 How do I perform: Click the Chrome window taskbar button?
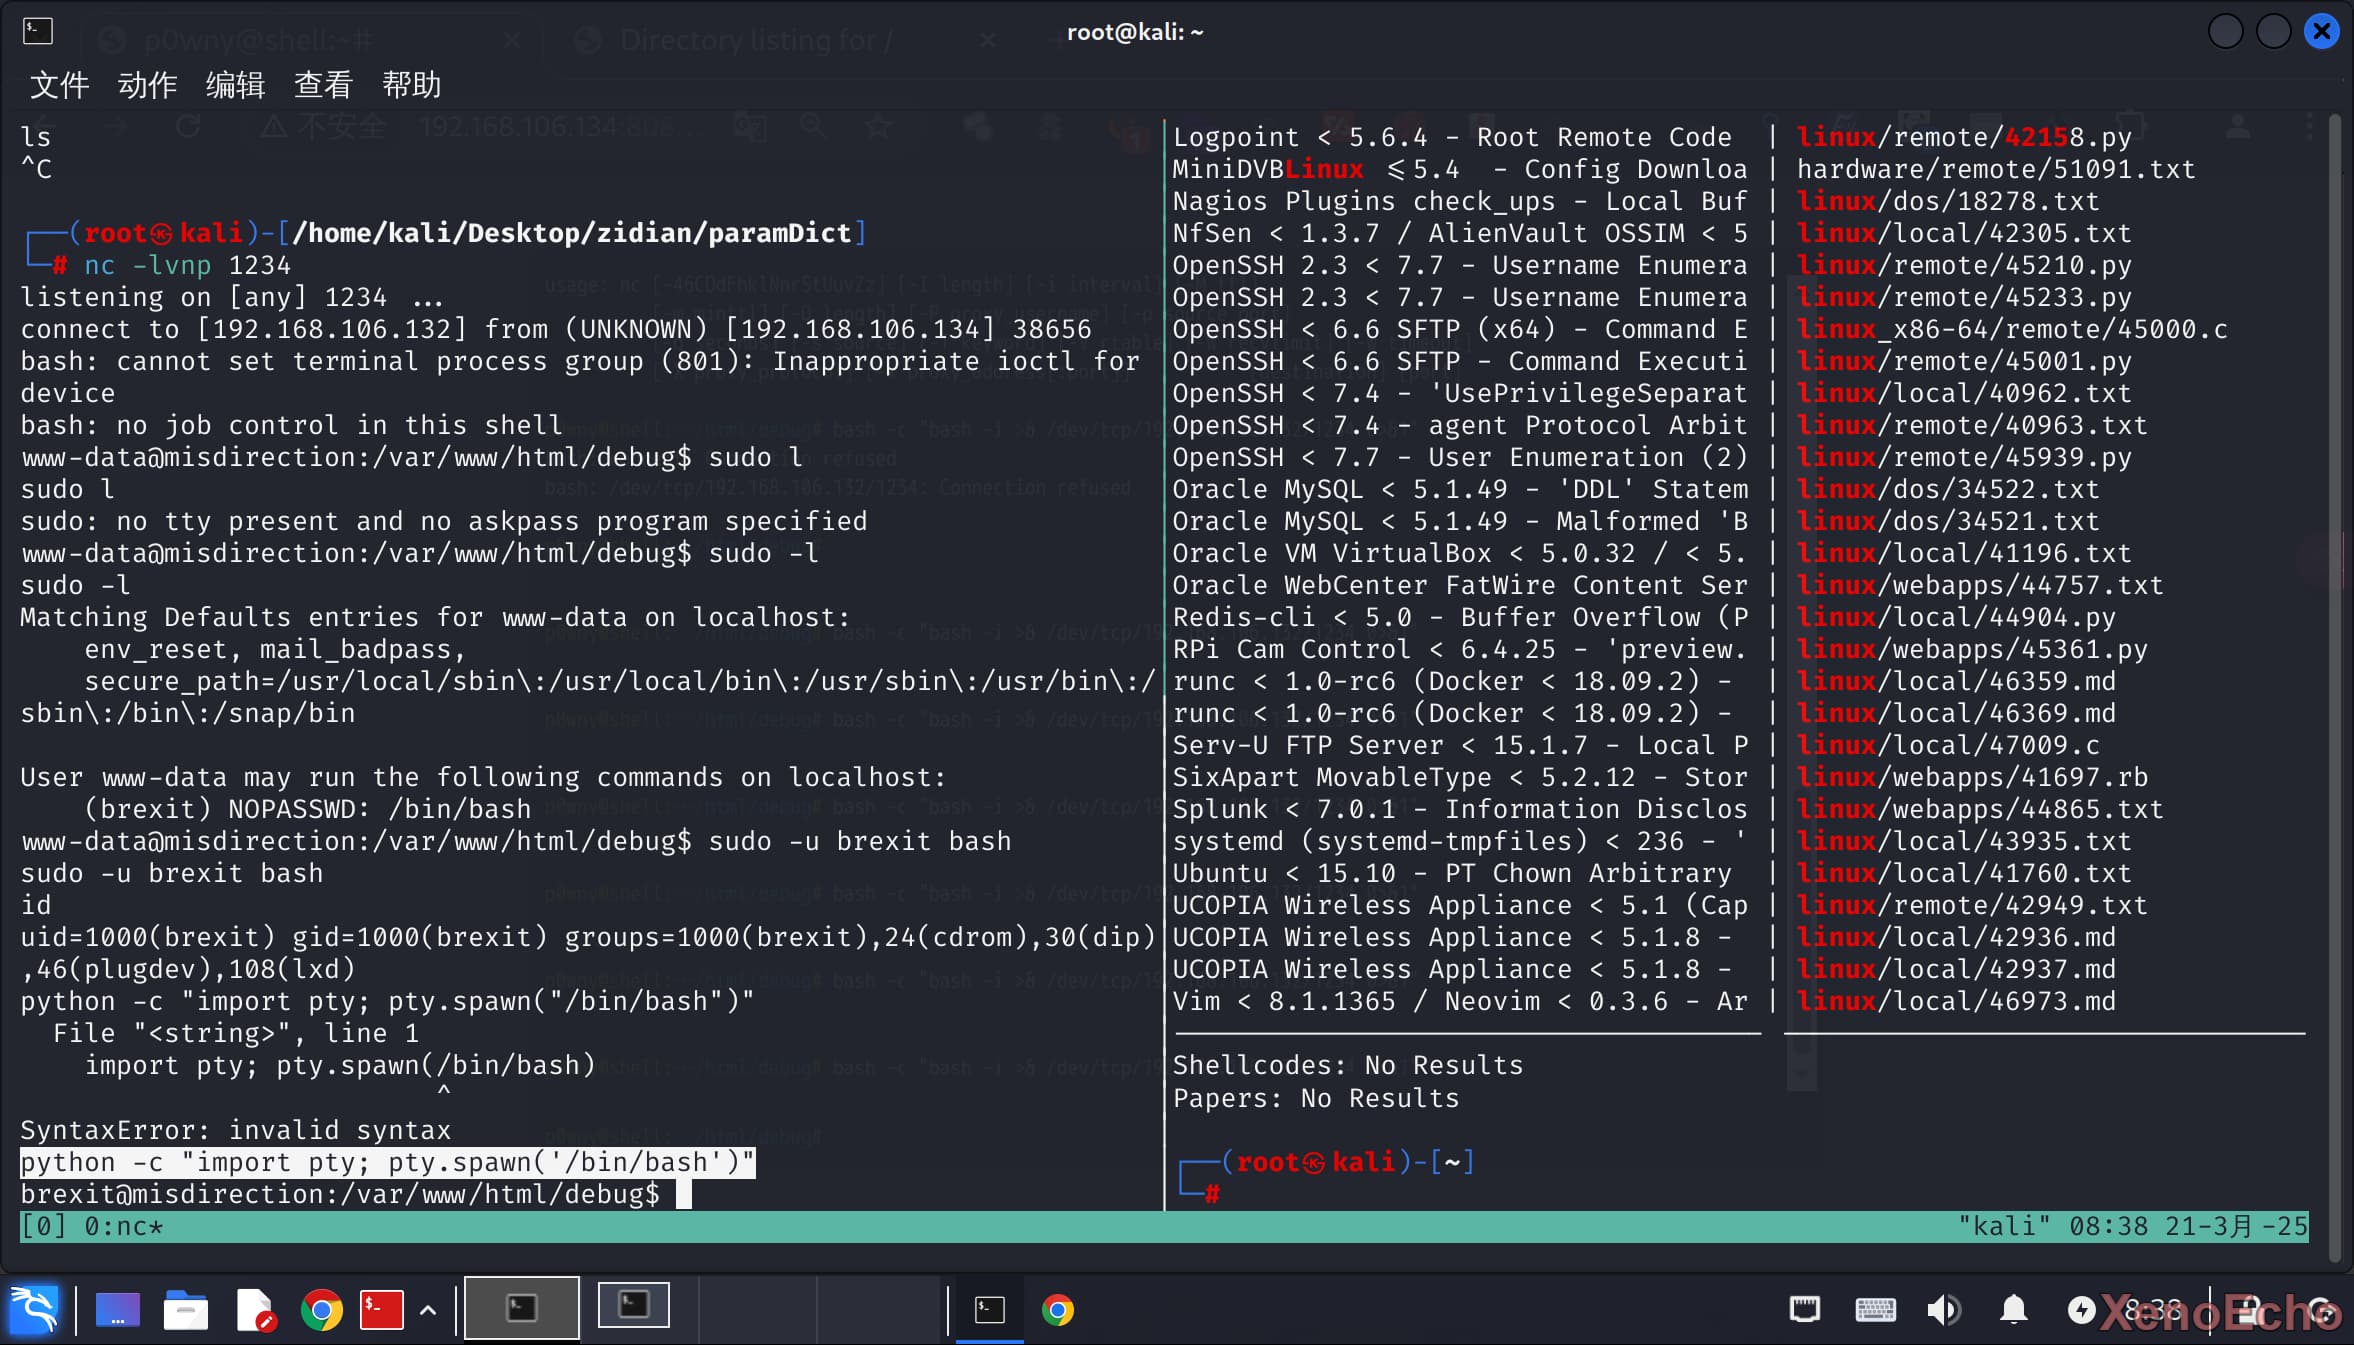[1057, 1309]
